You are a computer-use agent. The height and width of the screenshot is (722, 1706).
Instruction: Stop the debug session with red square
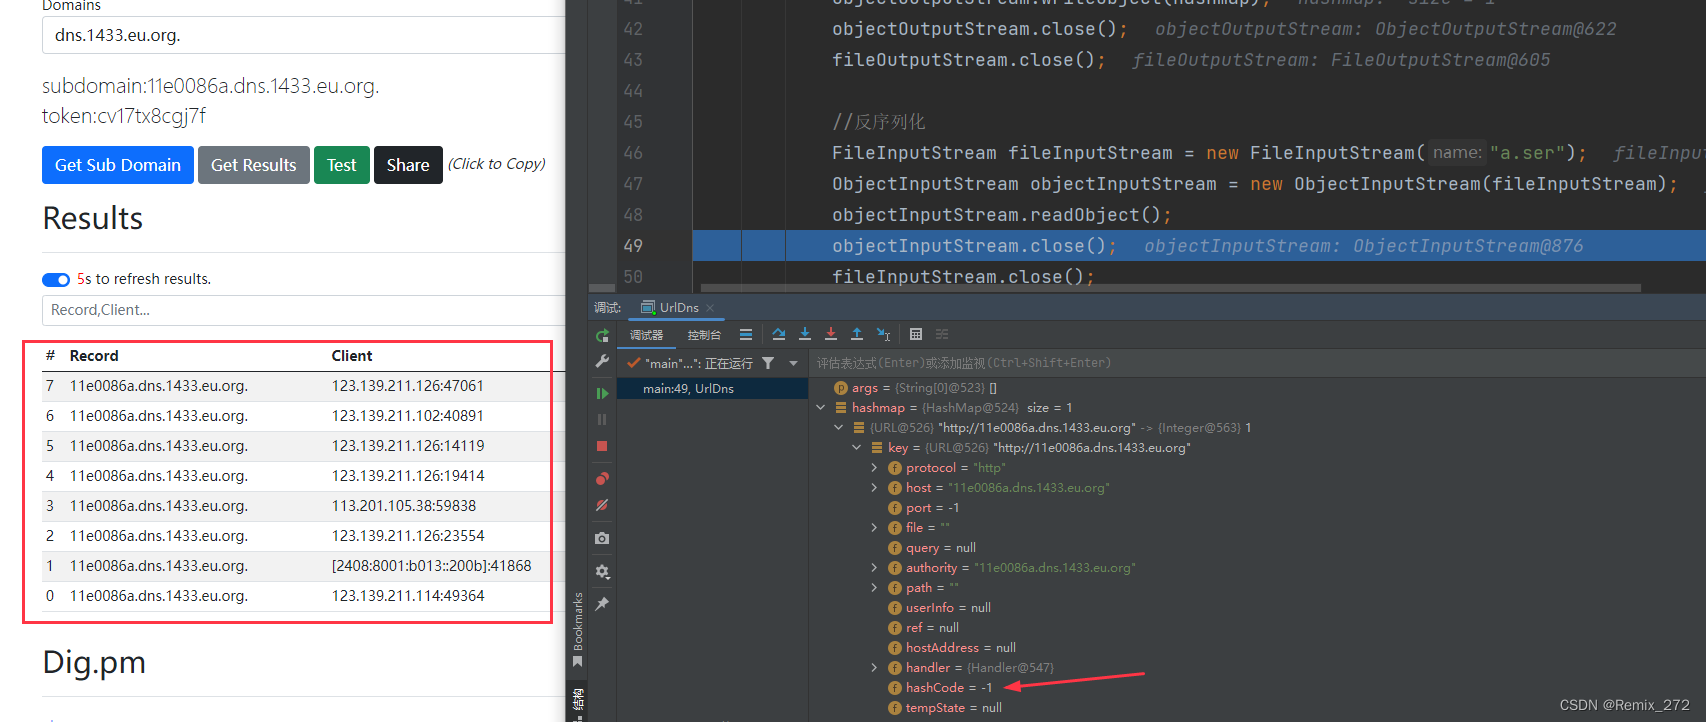click(x=602, y=446)
